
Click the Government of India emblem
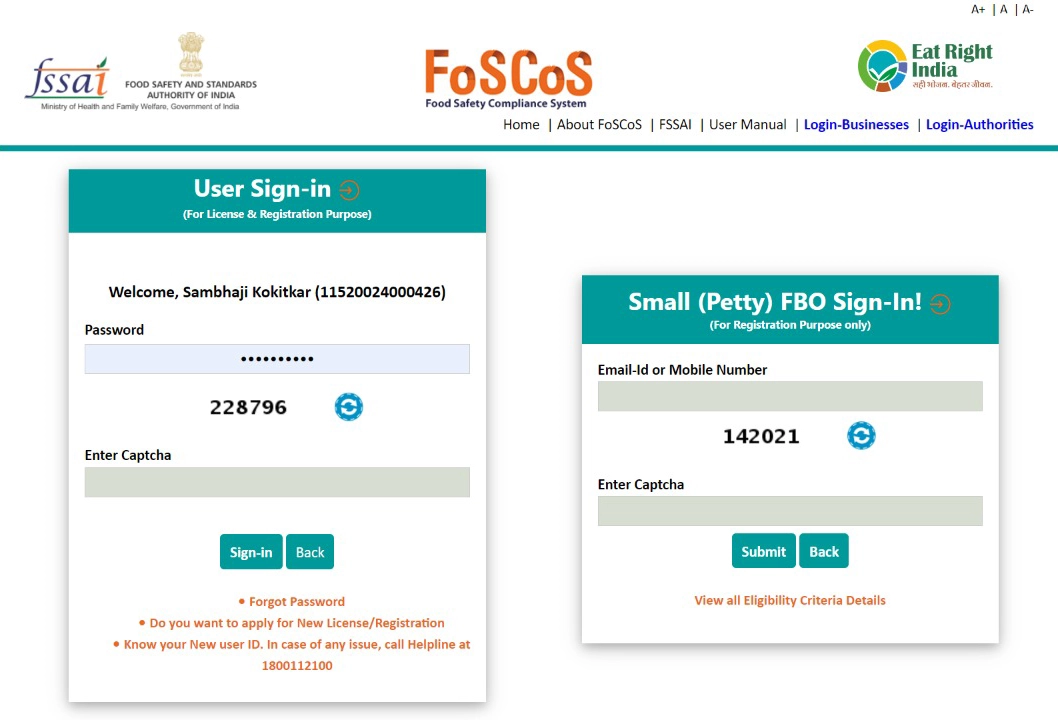[x=191, y=53]
